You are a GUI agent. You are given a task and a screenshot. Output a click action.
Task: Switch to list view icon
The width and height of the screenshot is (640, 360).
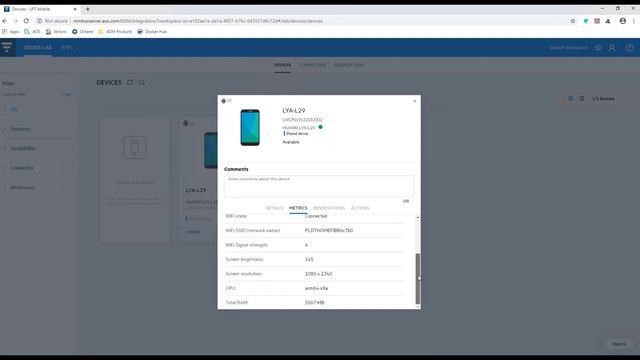pos(582,99)
